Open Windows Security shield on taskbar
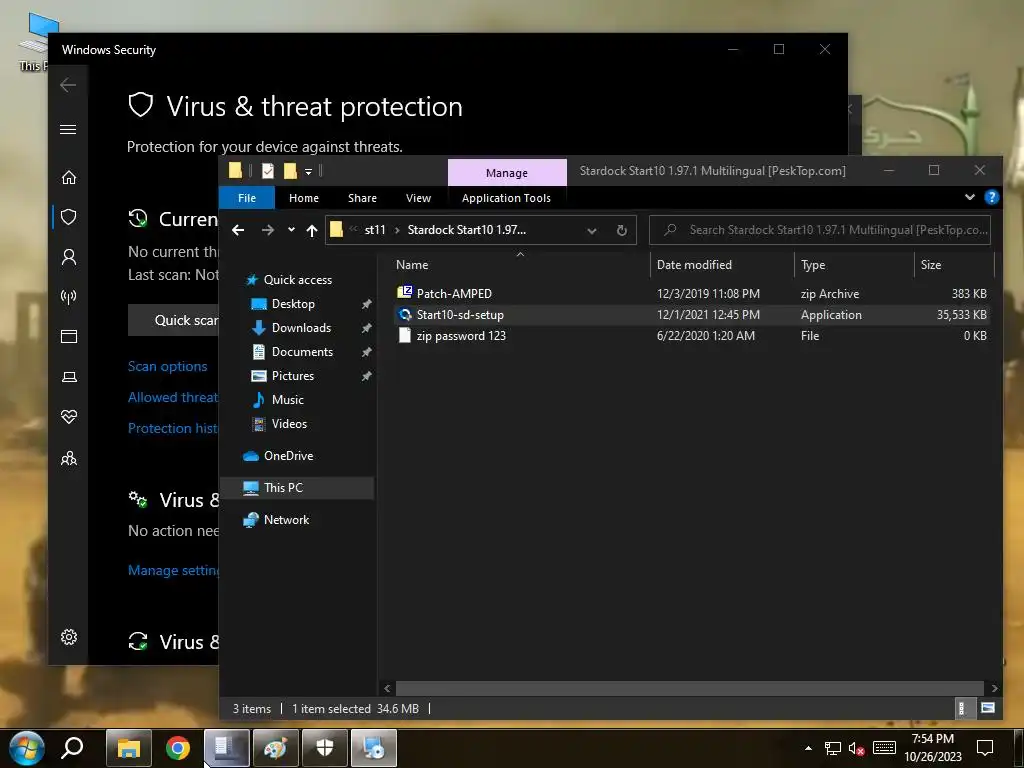1024x768 pixels. [x=325, y=748]
